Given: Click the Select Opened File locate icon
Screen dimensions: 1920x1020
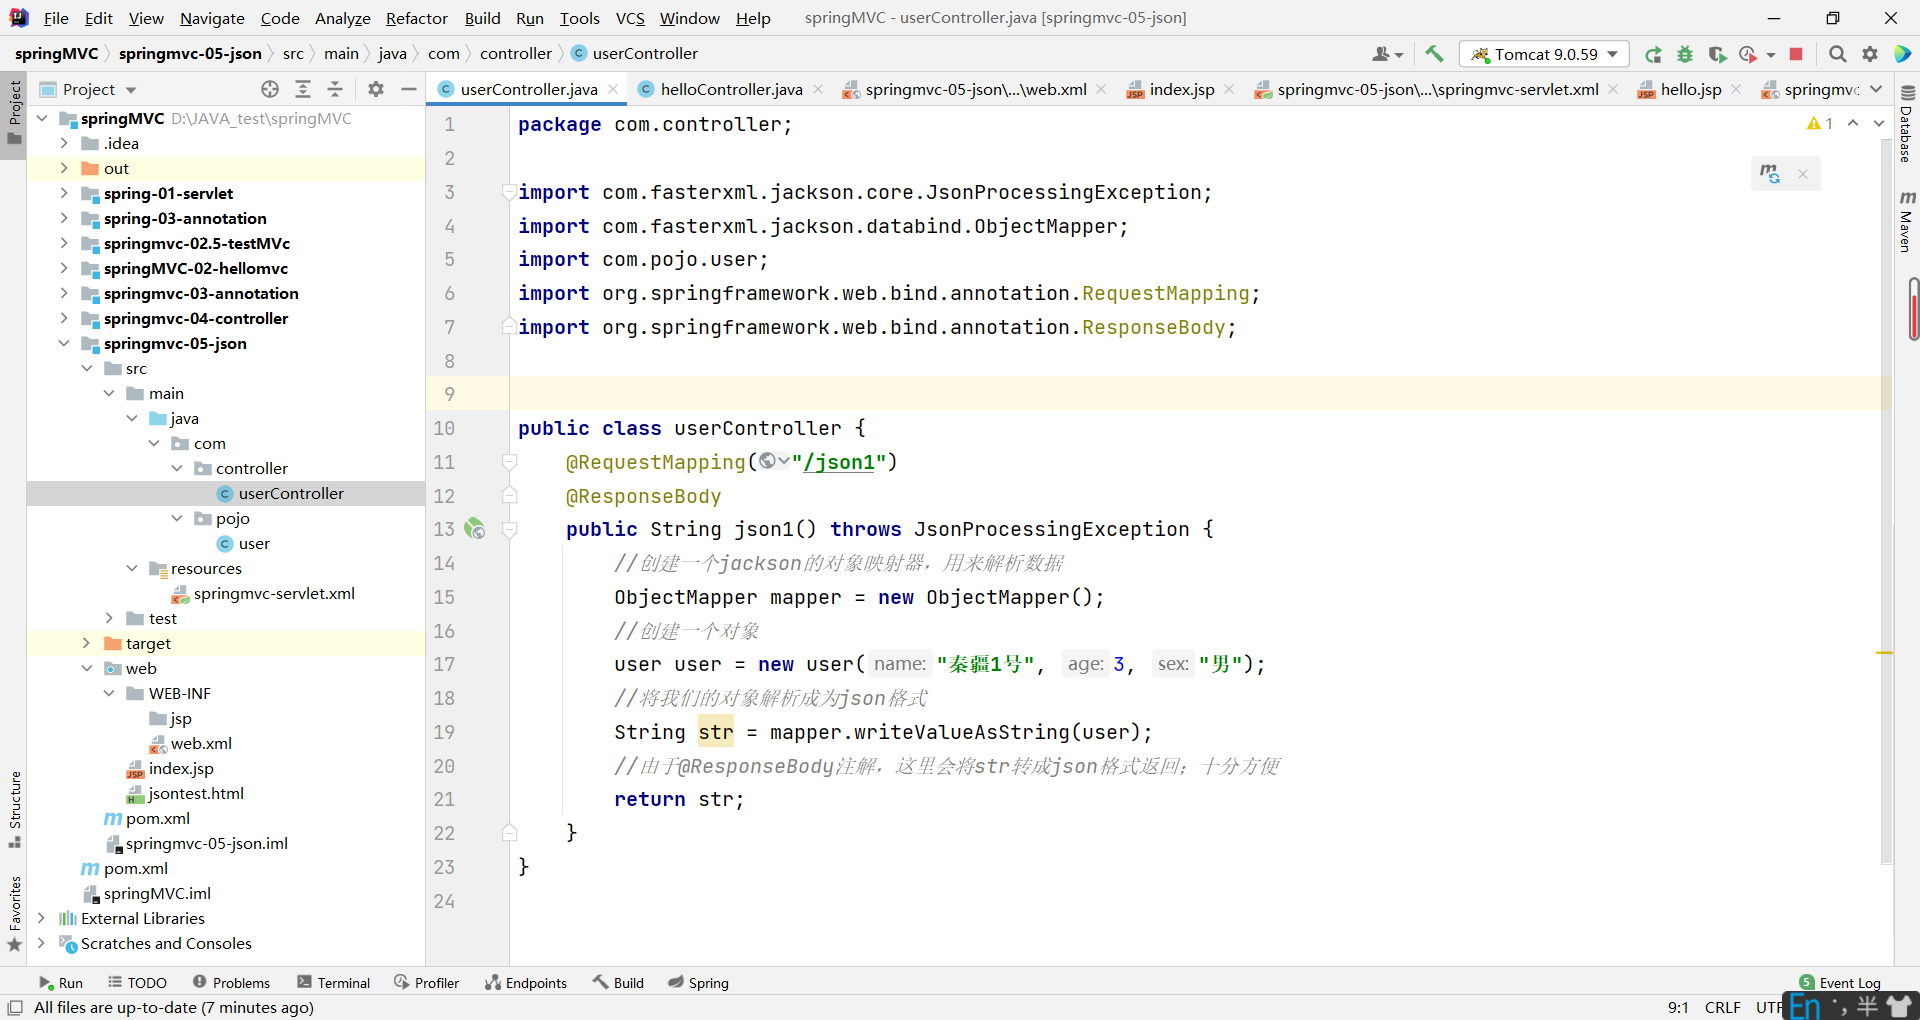Looking at the screenshot, I should point(270,89).
